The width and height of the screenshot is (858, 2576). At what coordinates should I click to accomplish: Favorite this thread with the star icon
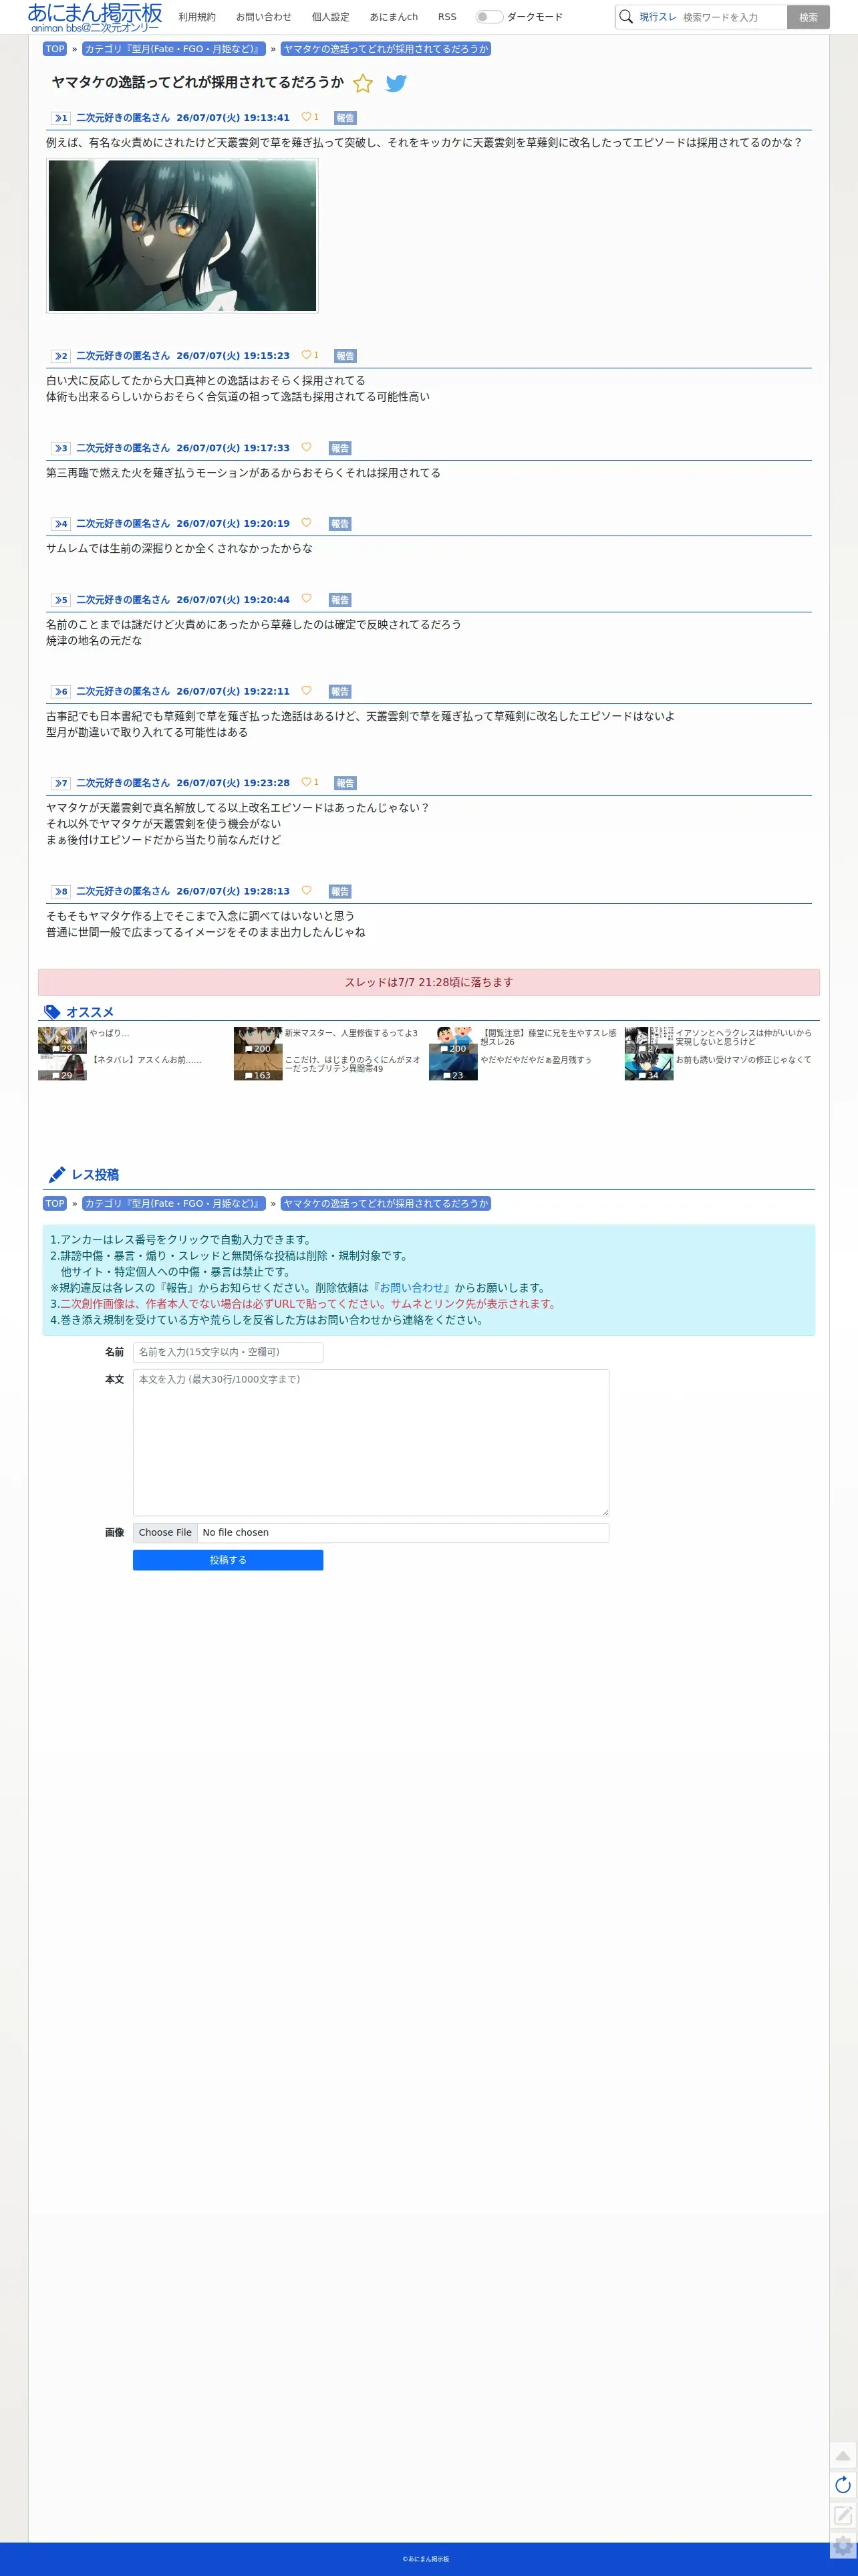(x=363, y=84)
